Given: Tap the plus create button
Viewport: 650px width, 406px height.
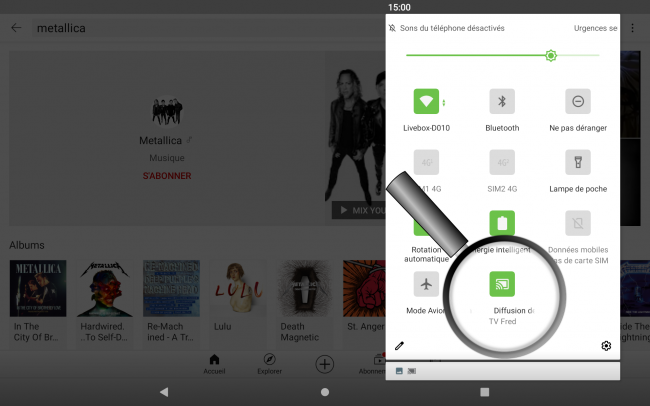Looking at the screenshot, I should 325,365.
